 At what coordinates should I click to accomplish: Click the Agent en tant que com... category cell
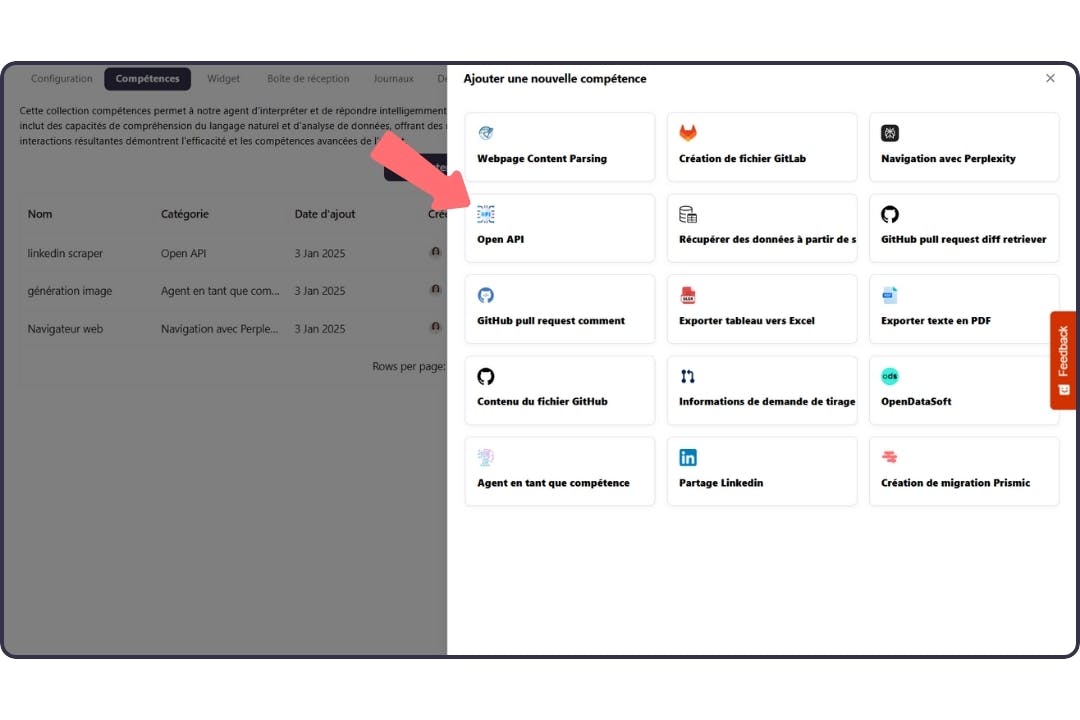point(220,291)
